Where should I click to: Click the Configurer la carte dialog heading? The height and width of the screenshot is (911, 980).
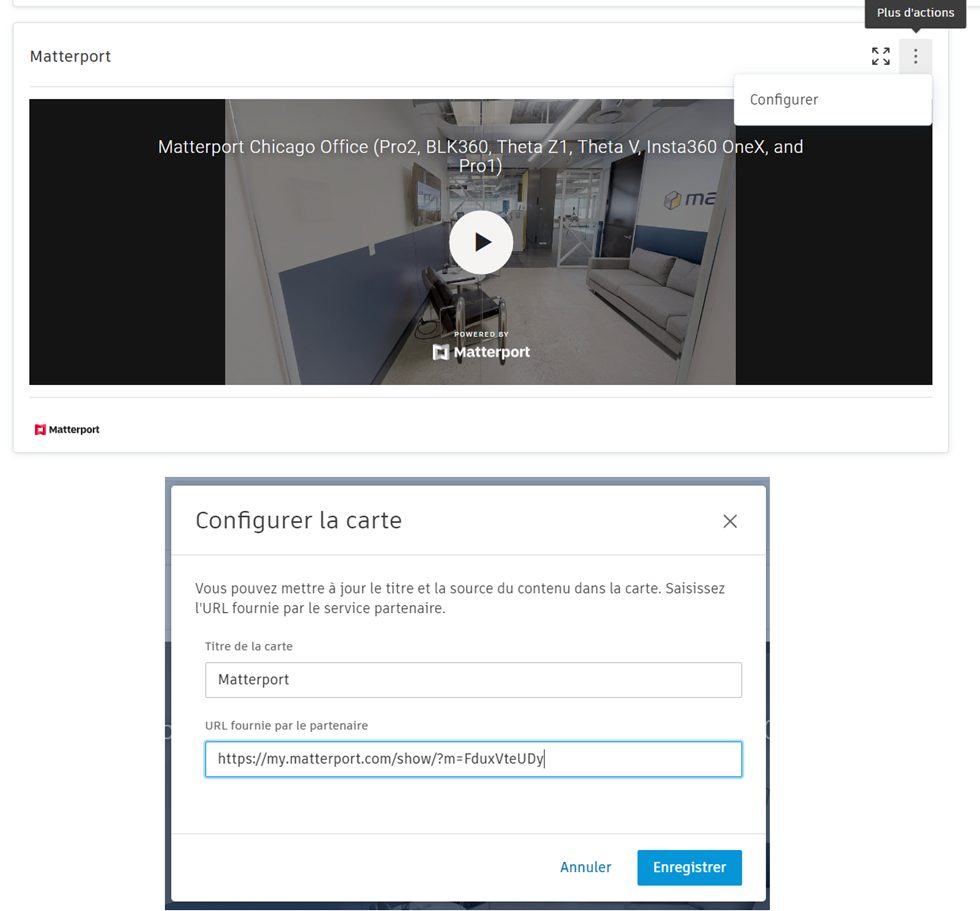click(299, 520)
